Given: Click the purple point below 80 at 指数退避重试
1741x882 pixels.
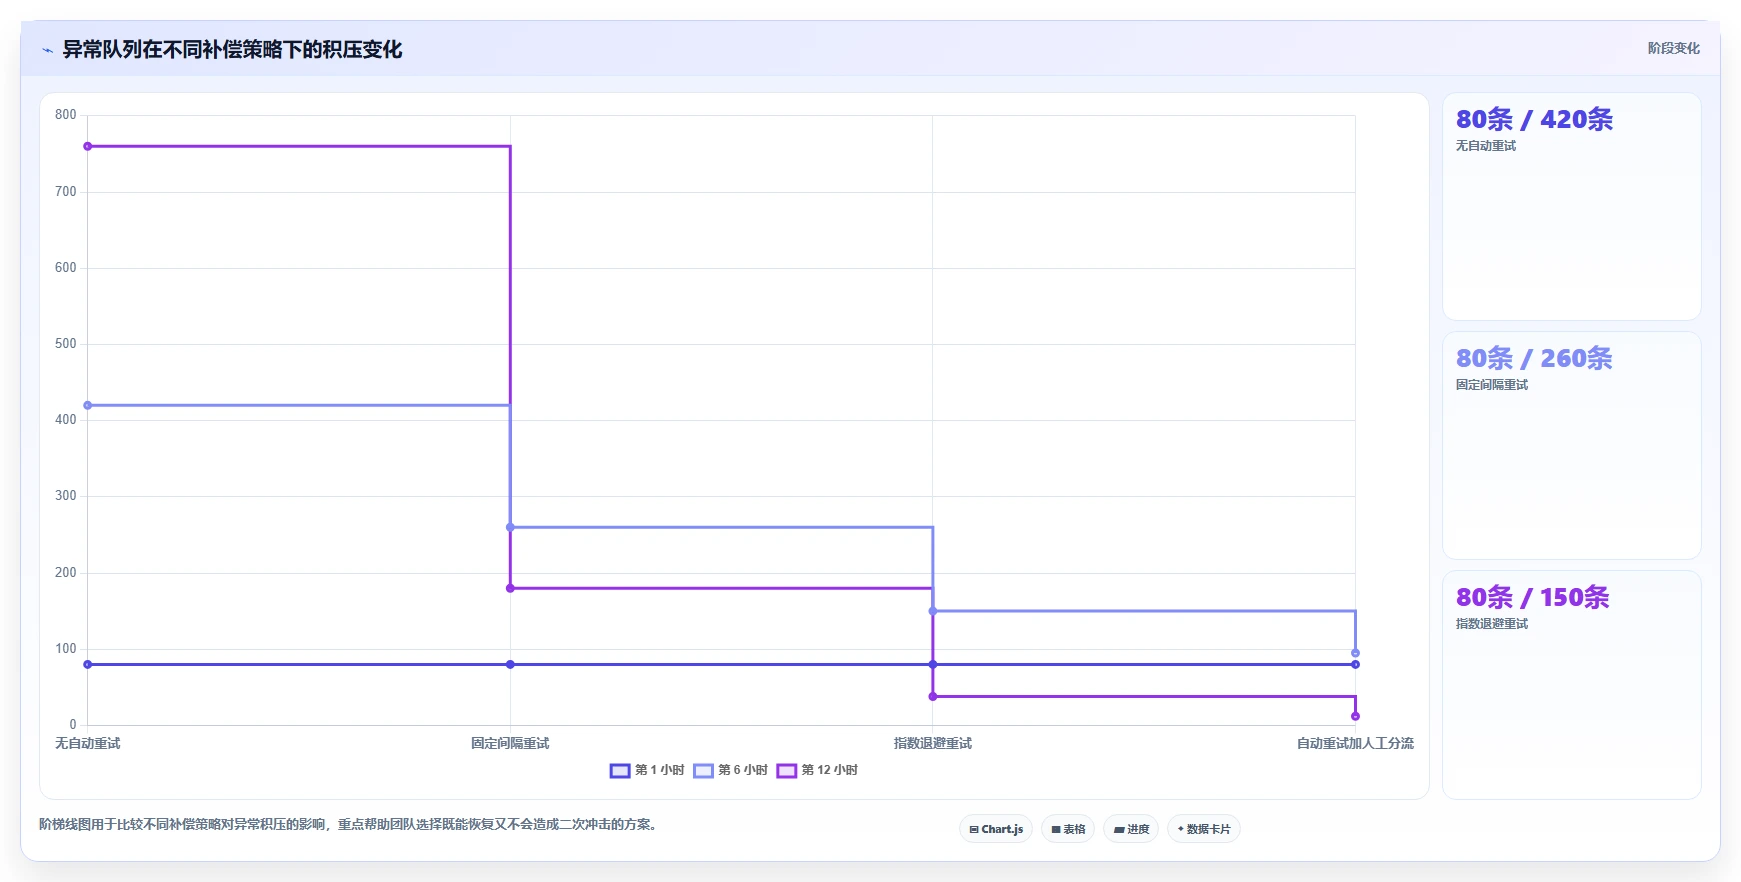Looking at the screenshot, I should point(933,696).
